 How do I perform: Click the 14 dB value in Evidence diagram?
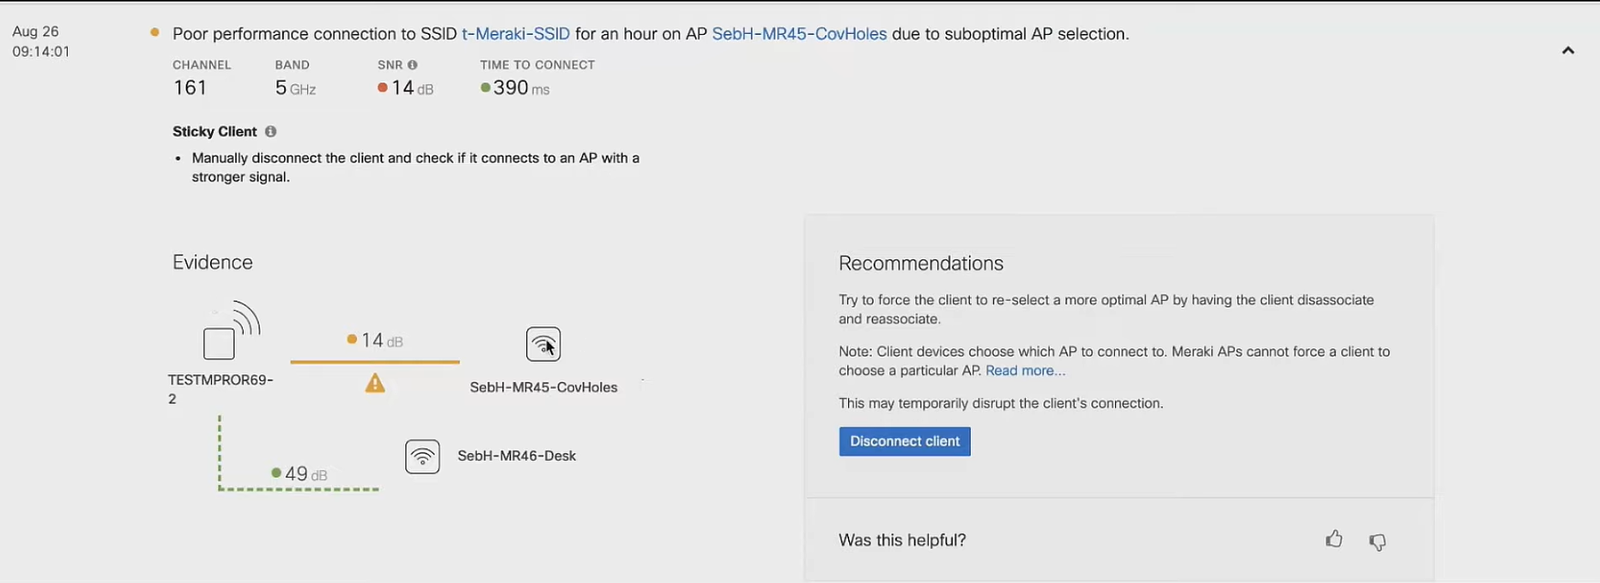click(x=382, y=341)
